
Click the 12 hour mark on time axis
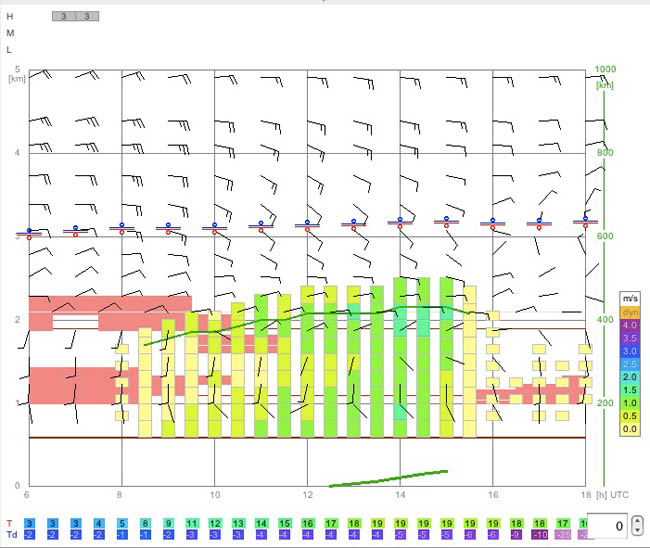pos(307,495)
